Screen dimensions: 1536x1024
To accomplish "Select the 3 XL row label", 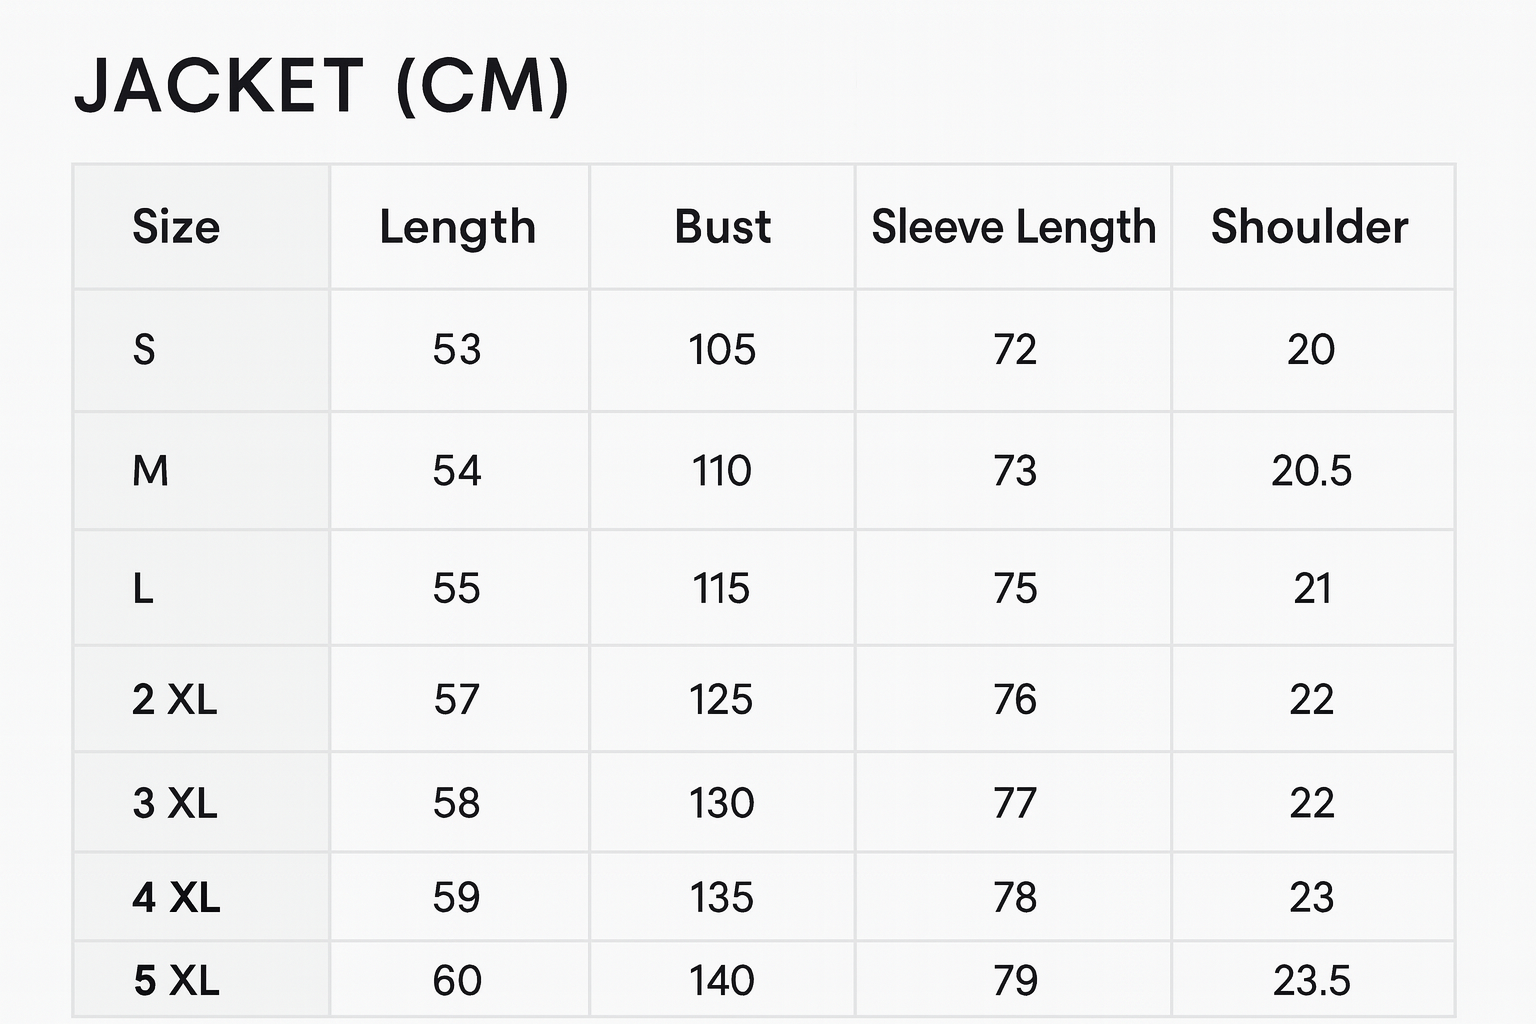I will 174,803.
